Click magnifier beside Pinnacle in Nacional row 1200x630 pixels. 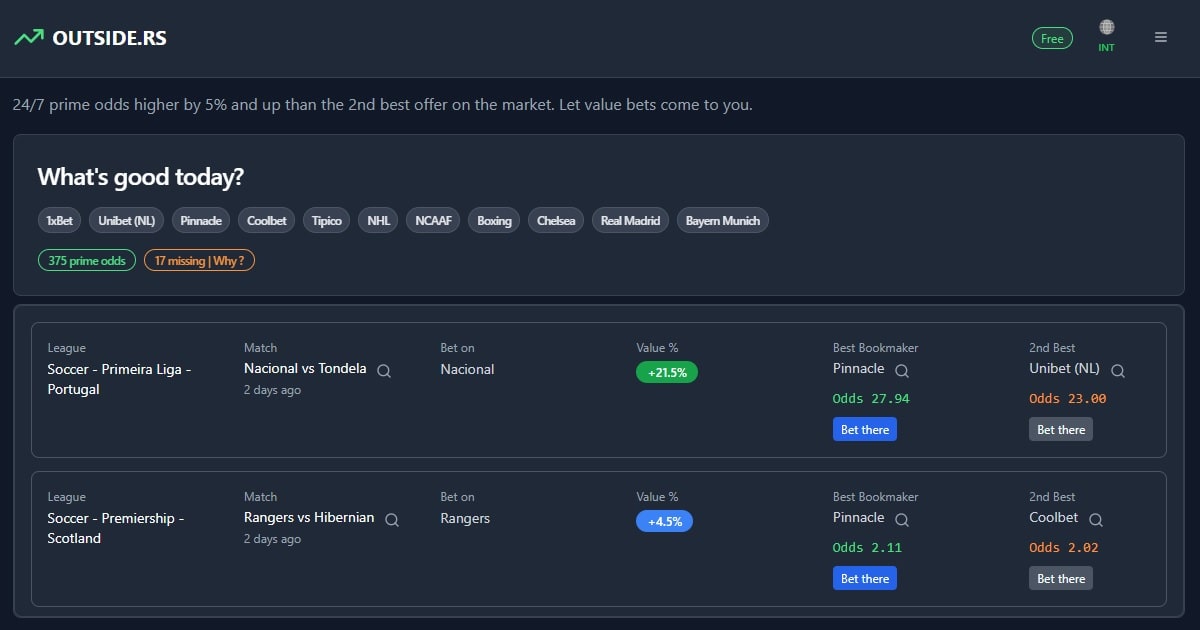coord(902,371)
